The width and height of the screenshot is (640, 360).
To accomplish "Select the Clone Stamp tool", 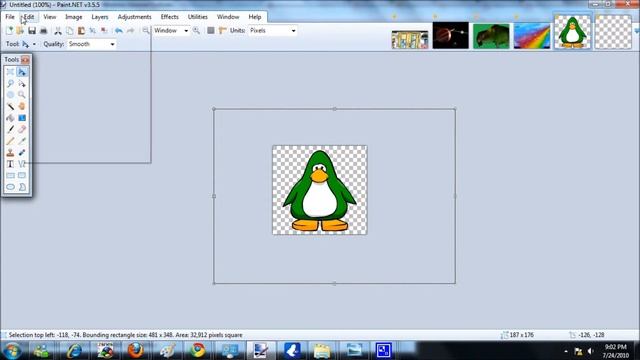I will click(10, 152).
